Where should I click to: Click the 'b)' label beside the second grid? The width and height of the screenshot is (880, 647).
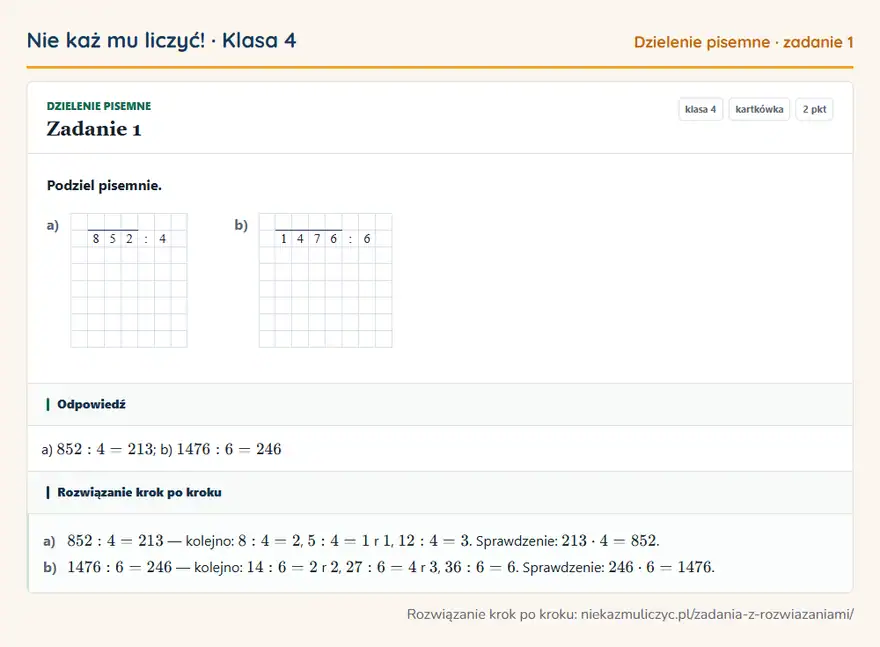tap(241, 225)
